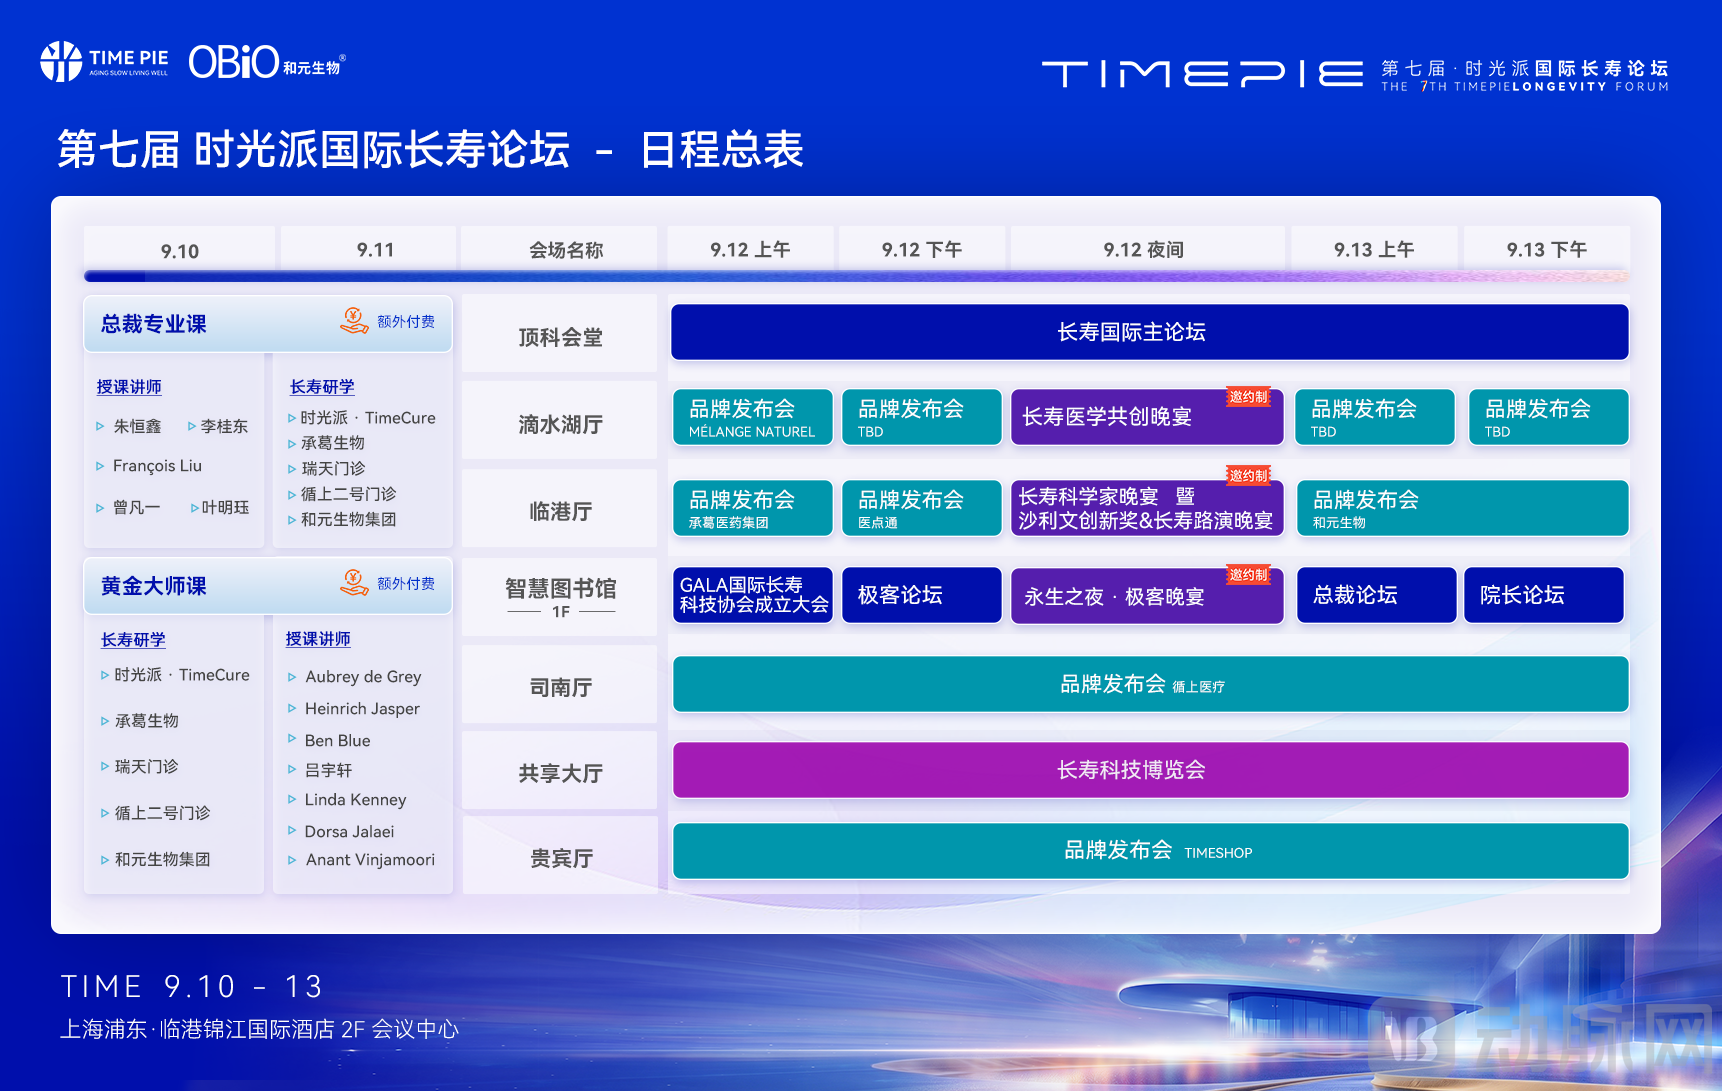
Task: Select the 永生之夜 · 极客晚宴 block
Action: (1147, 595)
